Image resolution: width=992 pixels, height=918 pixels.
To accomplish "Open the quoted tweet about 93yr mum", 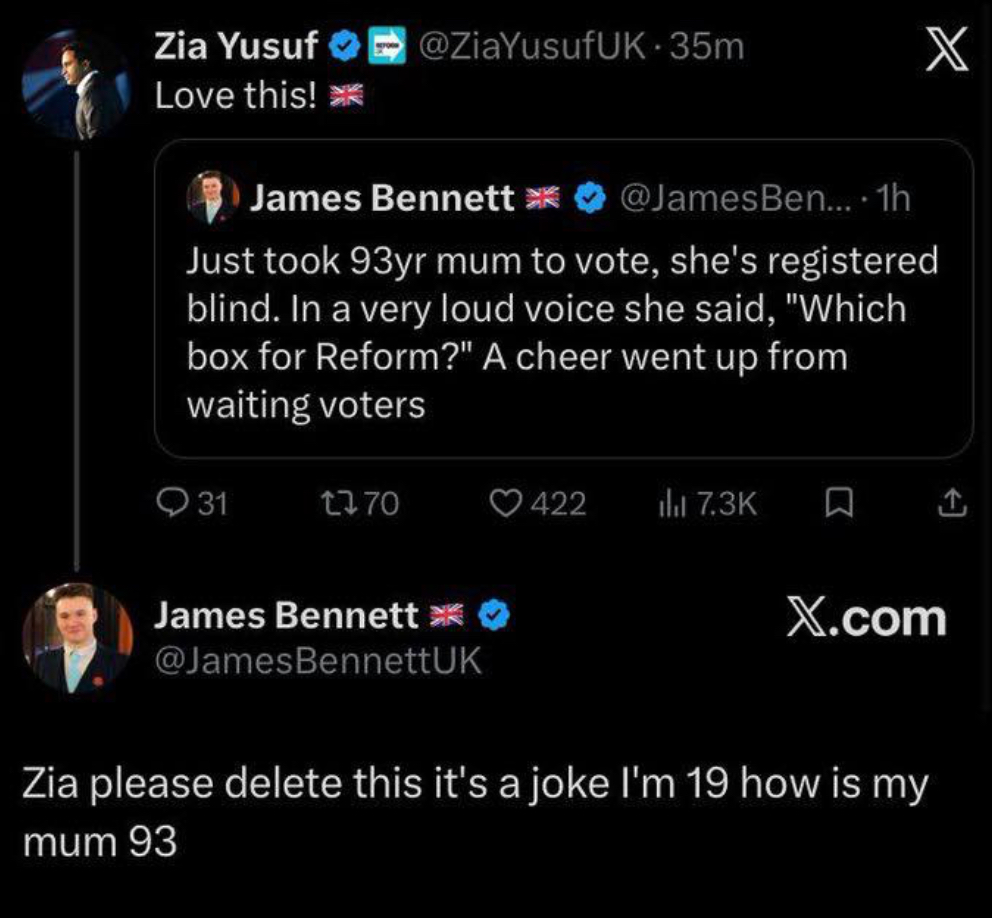I will coord(563,331).
